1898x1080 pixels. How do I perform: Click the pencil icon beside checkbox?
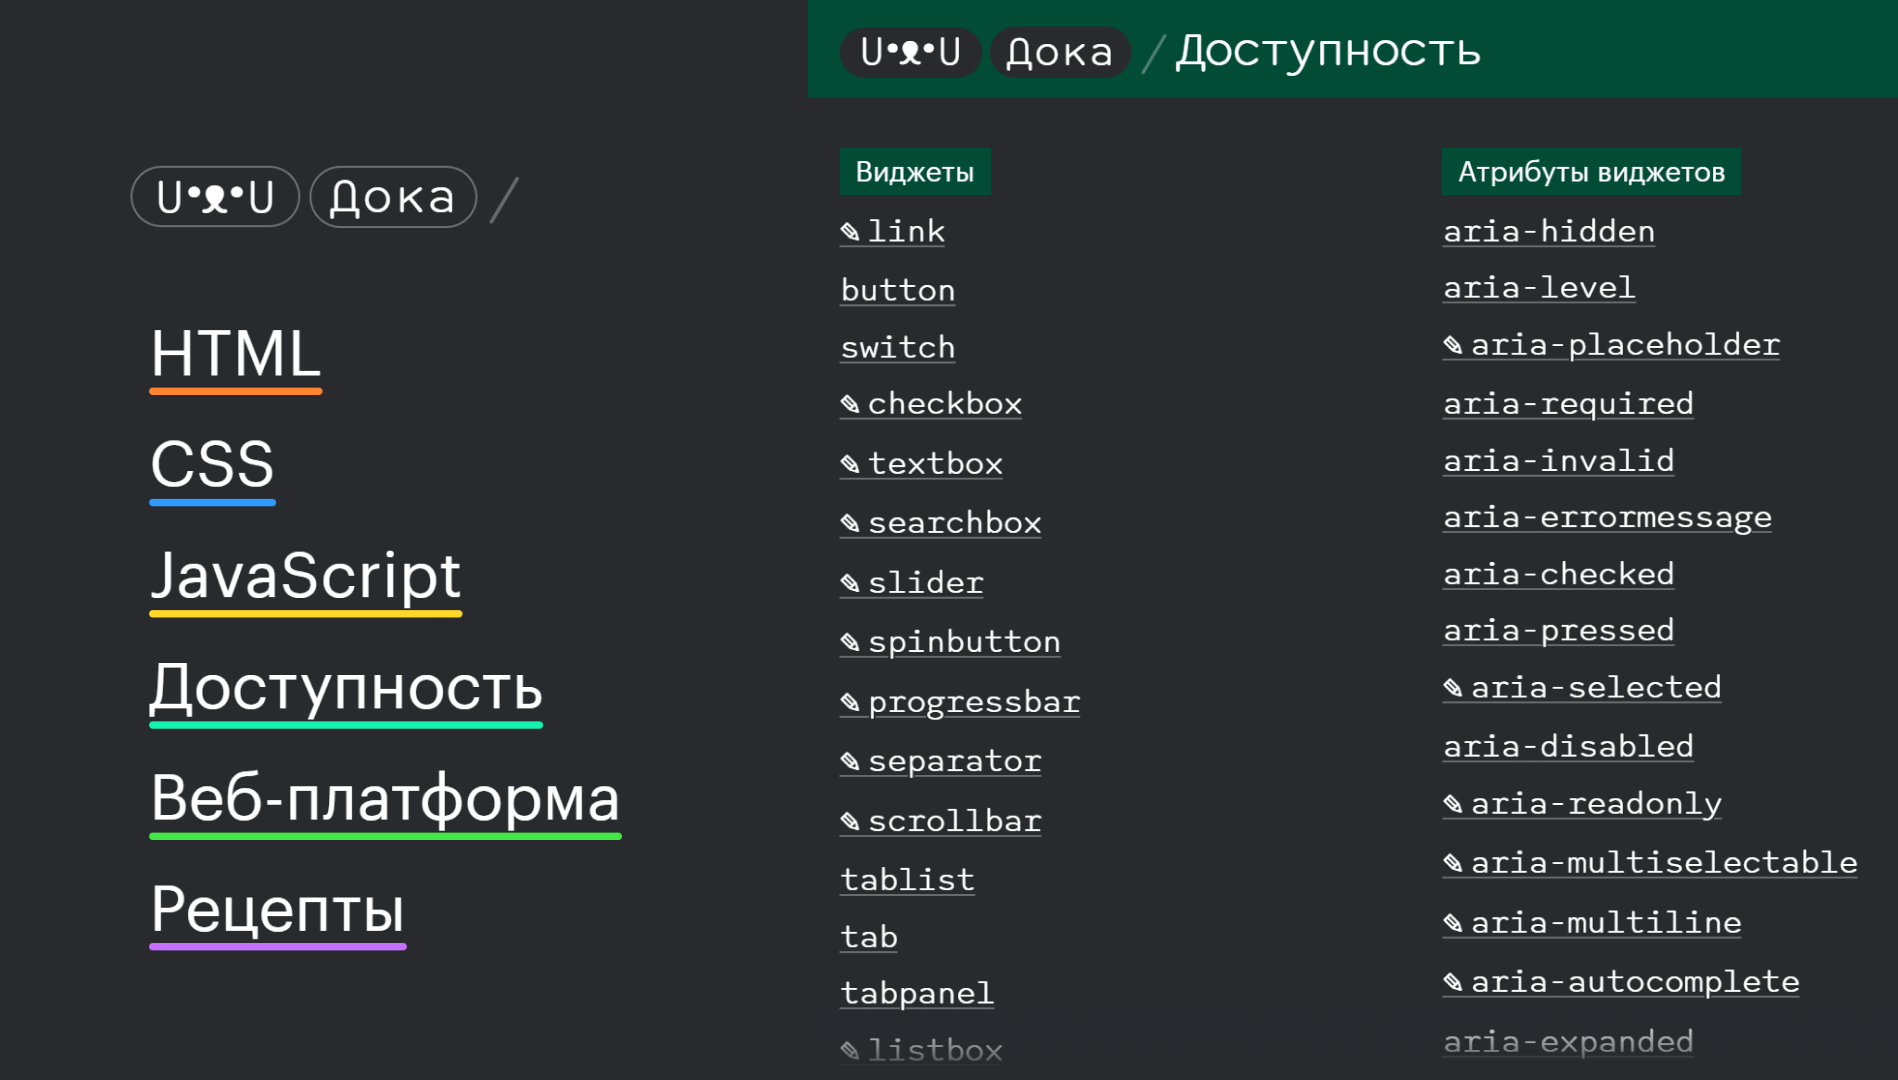click(850, 404)
